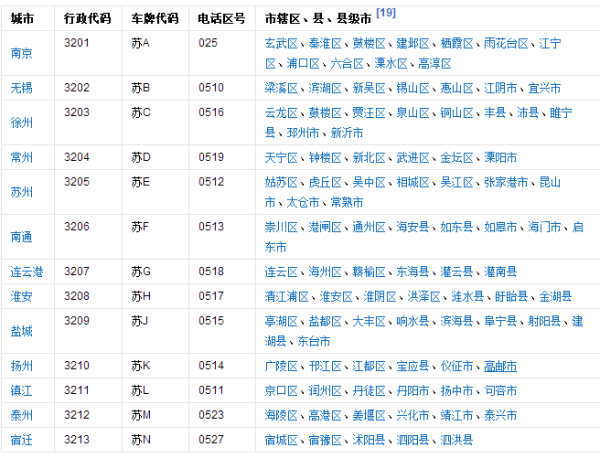Click the 玄武区 district link
Viewport: 600px width, 458px height.
tap(281, 43)
